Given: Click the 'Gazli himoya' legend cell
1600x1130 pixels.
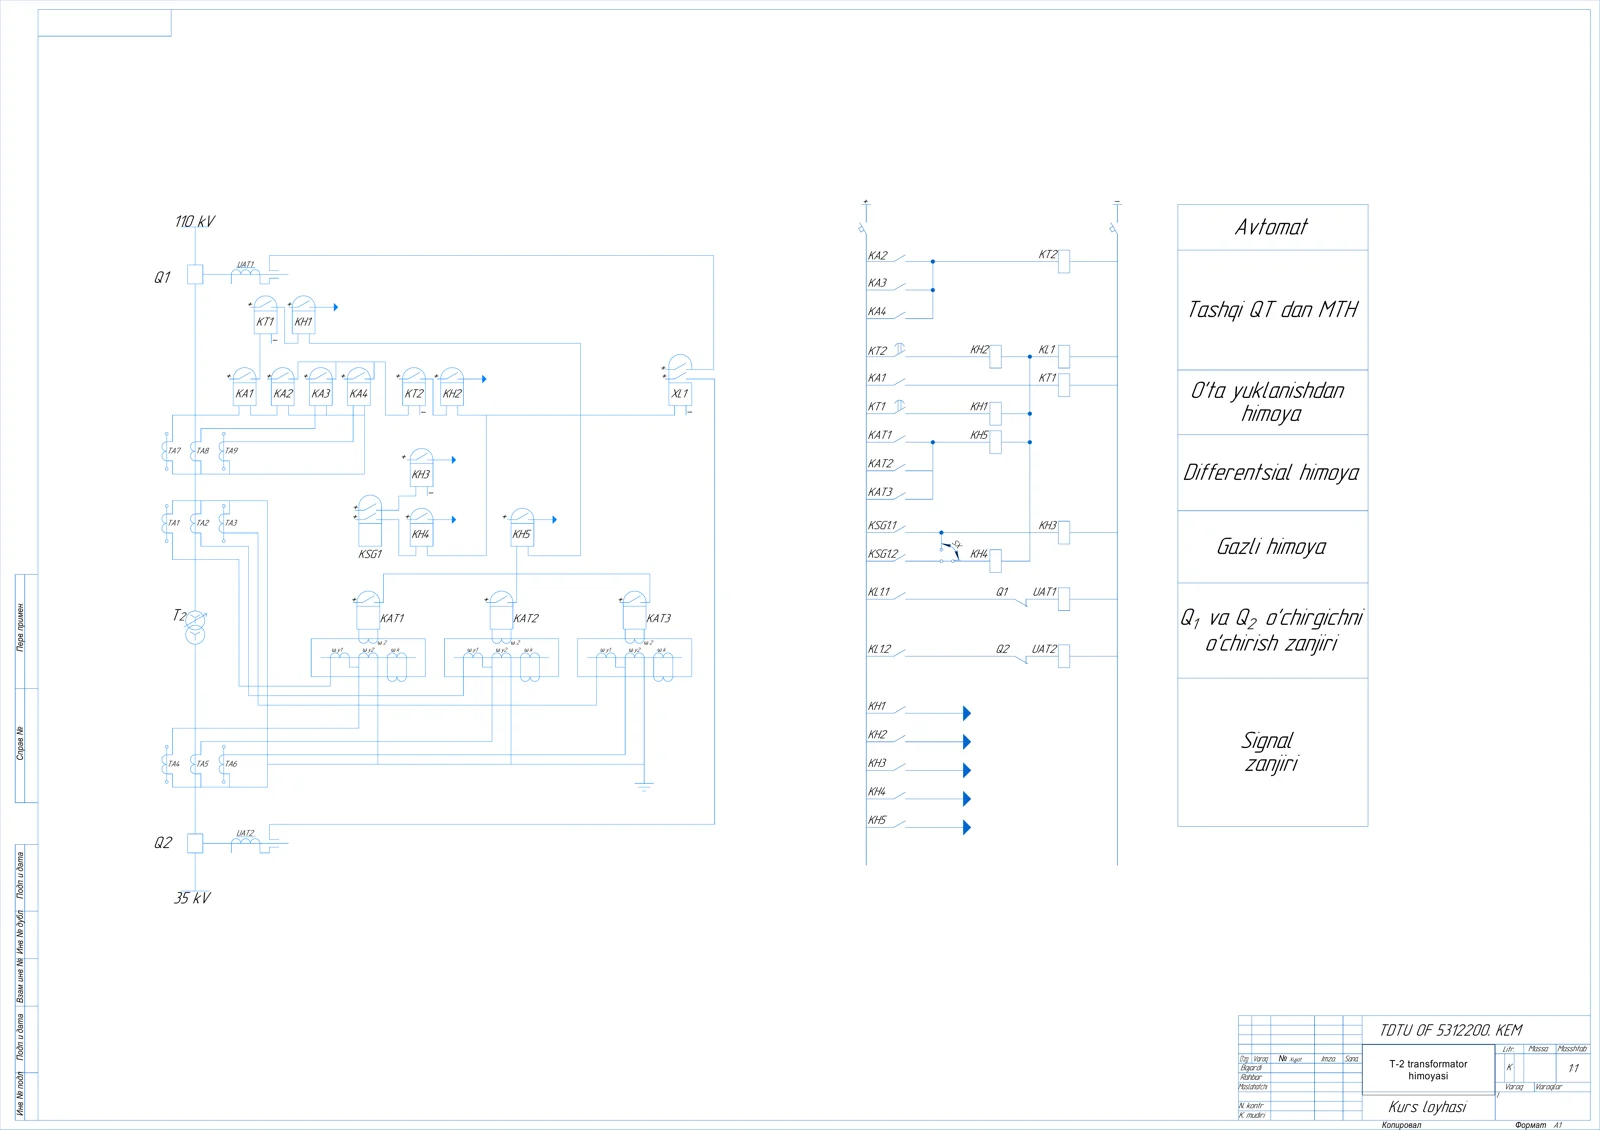Looking at the screenshot, I should click(1272, 547).
